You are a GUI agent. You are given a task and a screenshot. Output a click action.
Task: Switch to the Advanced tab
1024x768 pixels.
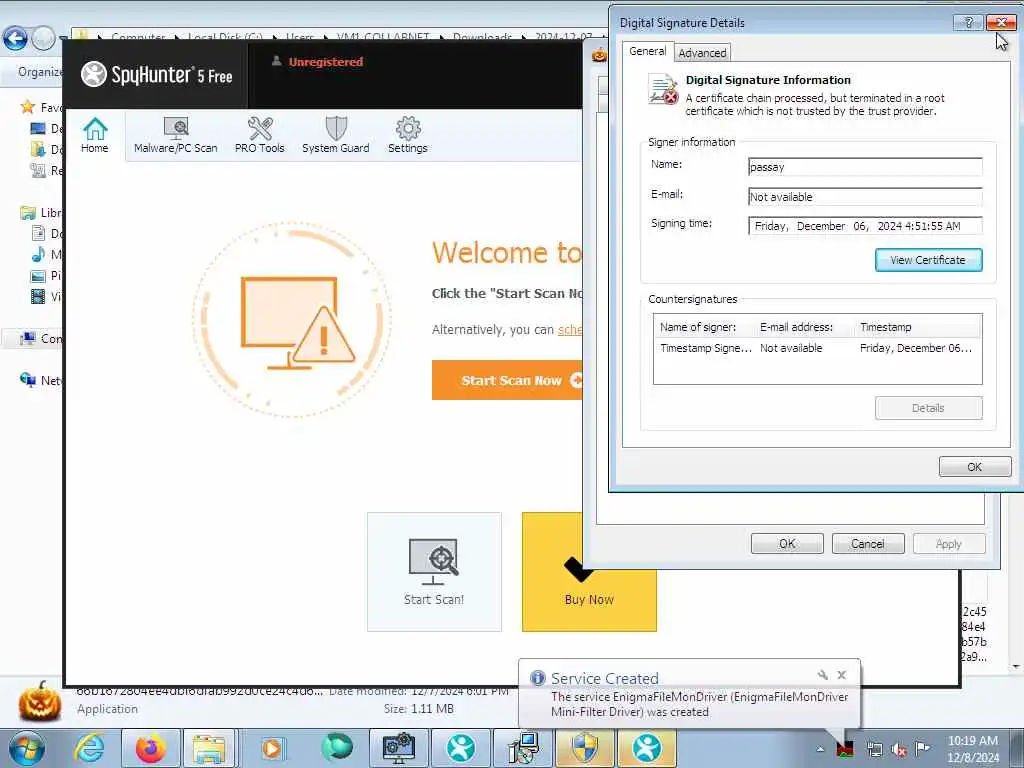click(x=702, y=53)
